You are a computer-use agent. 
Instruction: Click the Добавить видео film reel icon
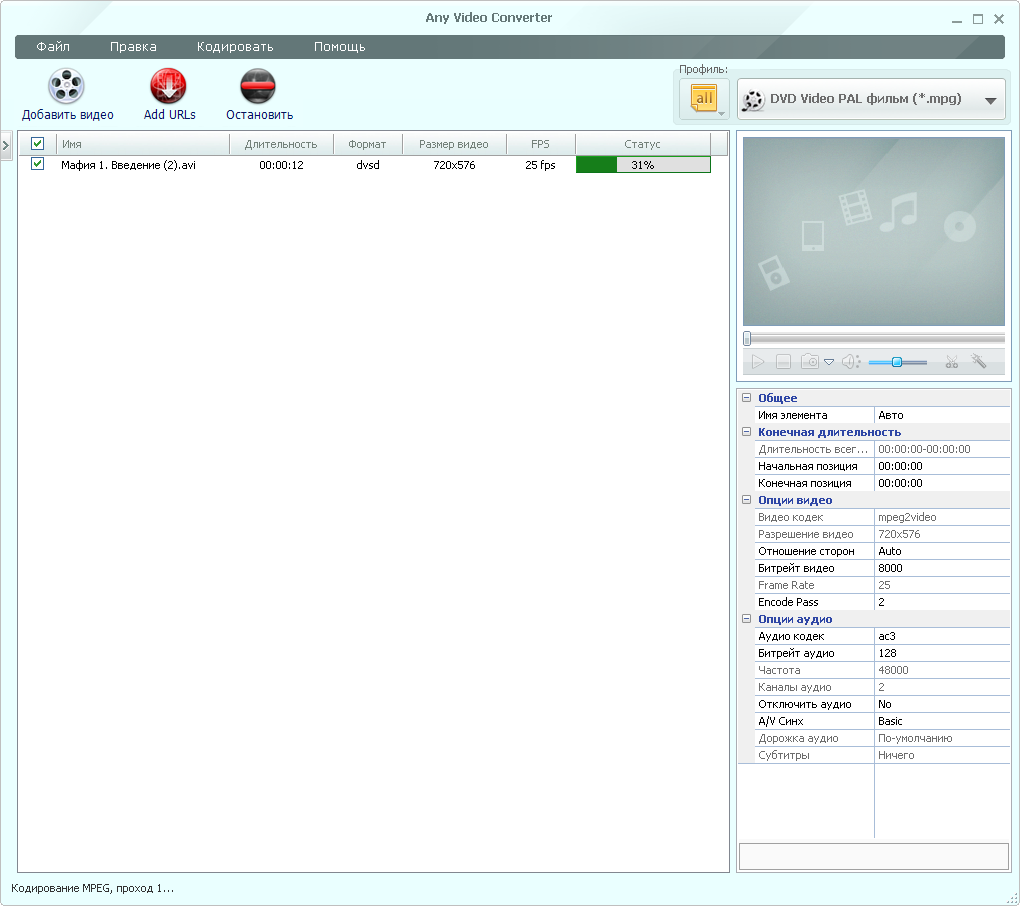pos(66,87)
